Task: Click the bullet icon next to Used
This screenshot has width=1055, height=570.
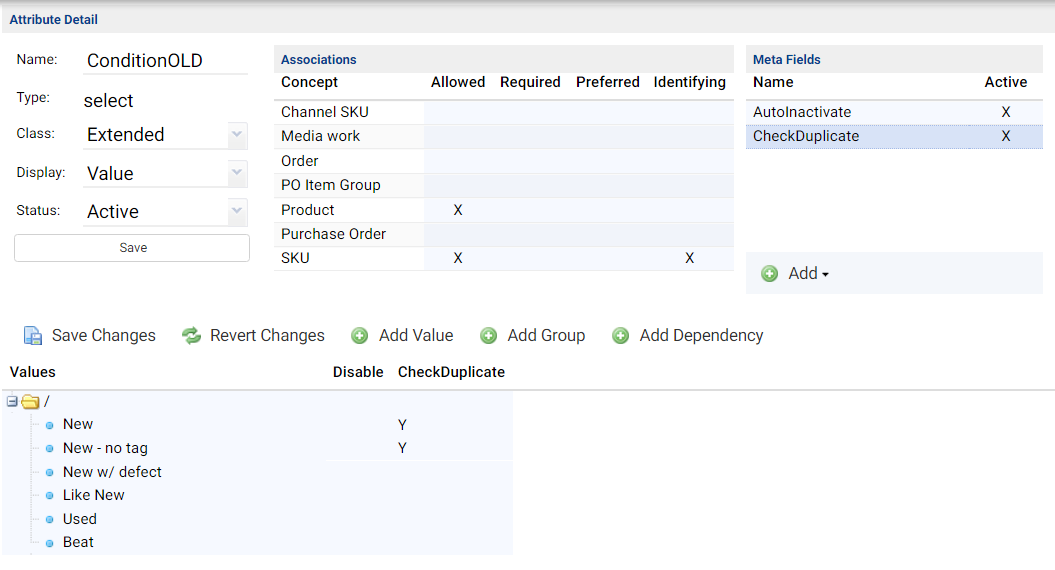Action: [x=49, y=520]
